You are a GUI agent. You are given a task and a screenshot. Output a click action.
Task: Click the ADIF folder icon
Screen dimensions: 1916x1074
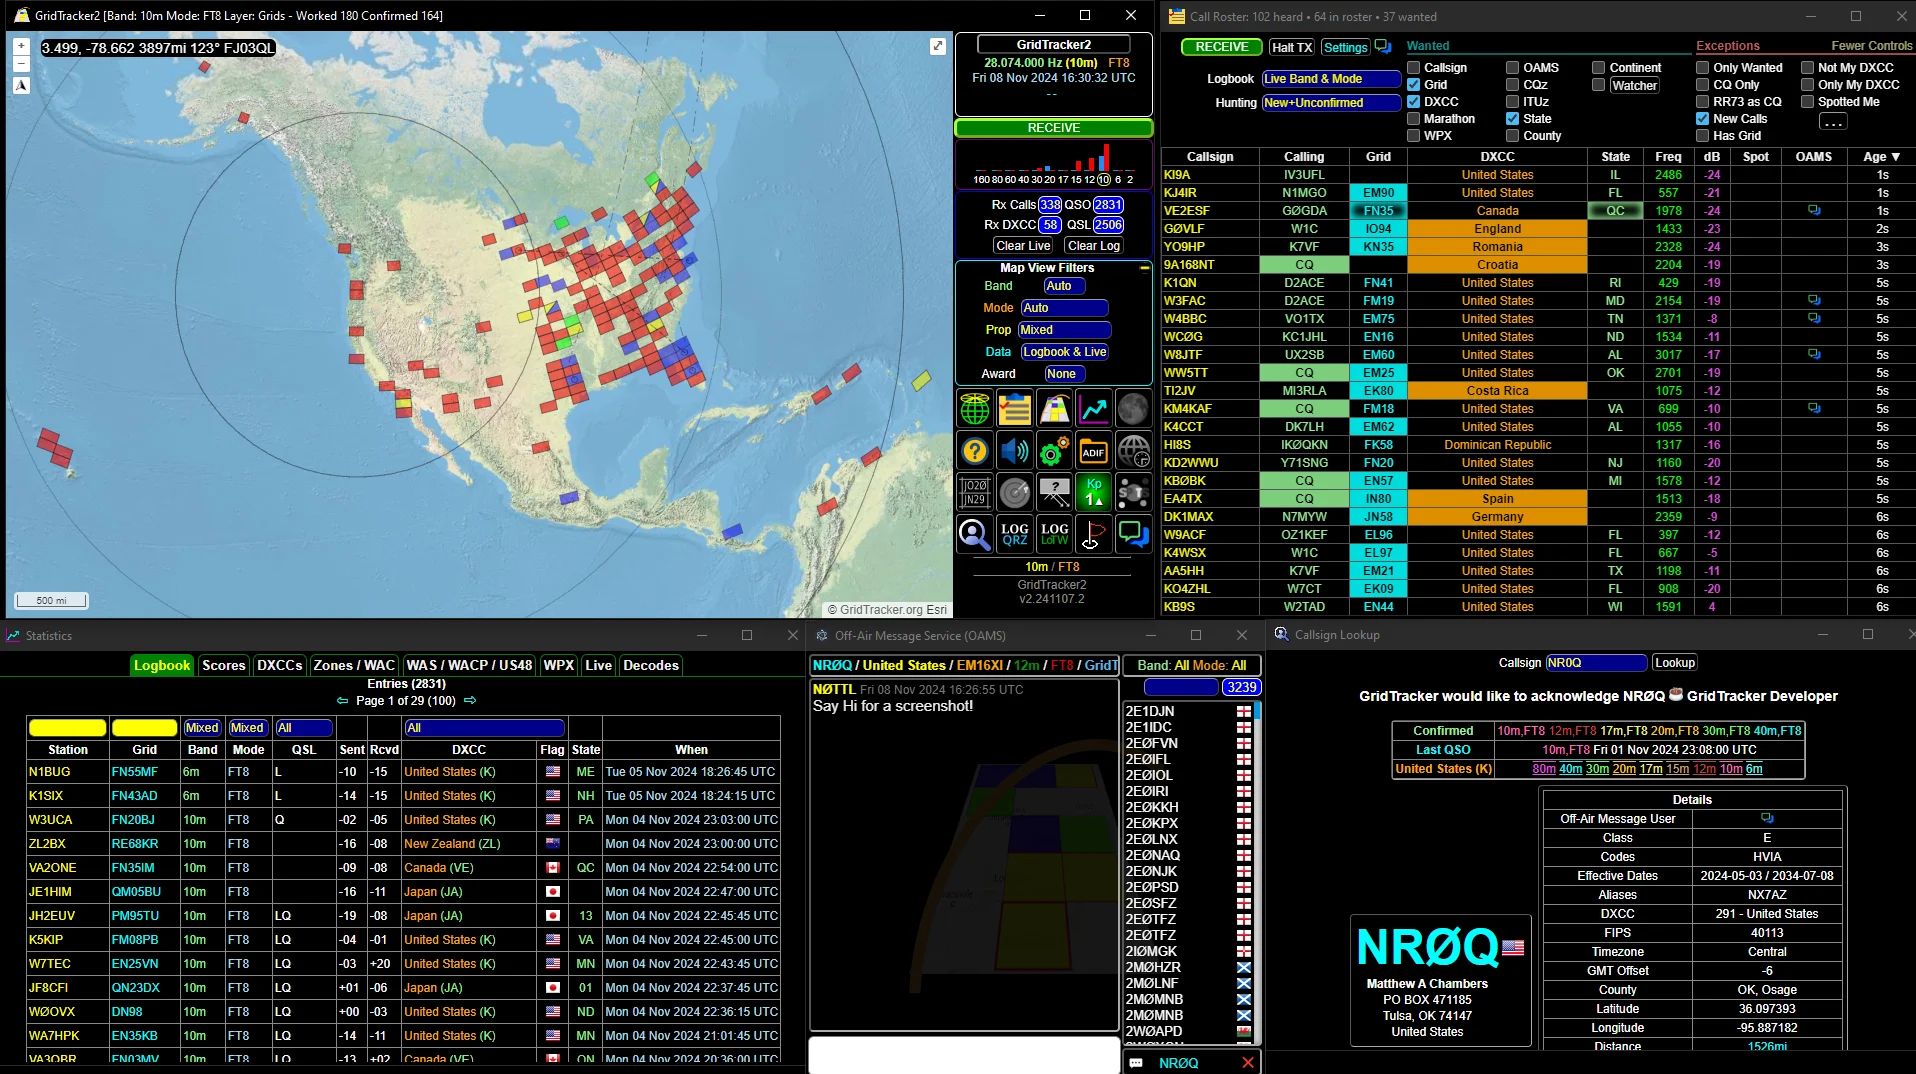click(1093, 452)
